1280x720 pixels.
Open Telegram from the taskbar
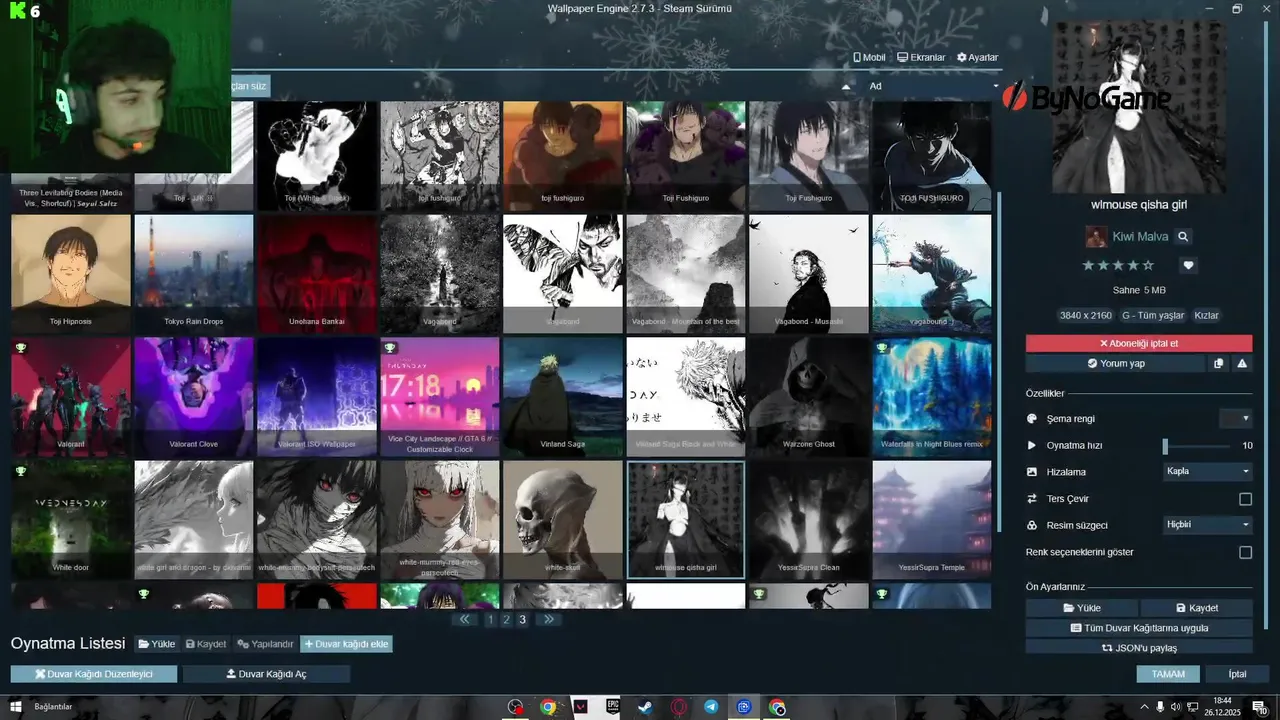tap(711, 707)
